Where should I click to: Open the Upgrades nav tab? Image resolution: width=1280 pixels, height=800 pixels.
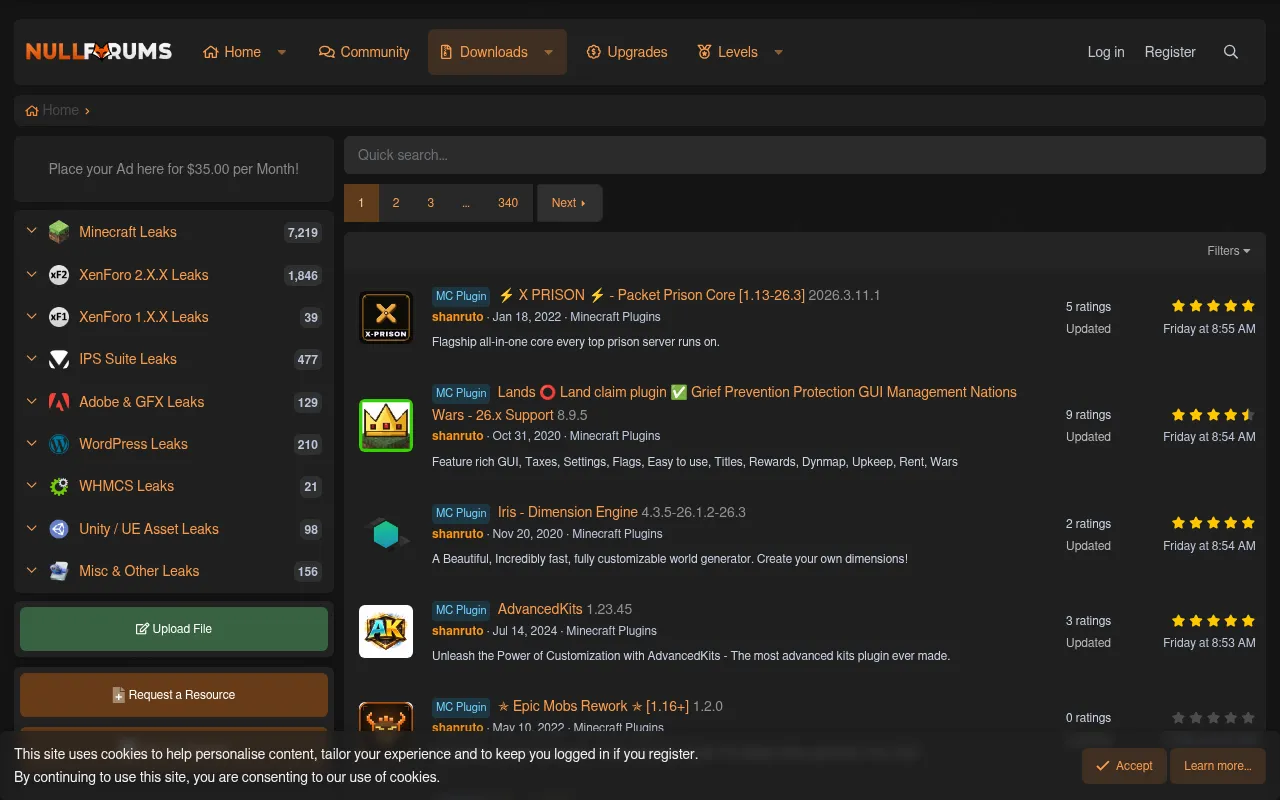(x=627, y=52)
